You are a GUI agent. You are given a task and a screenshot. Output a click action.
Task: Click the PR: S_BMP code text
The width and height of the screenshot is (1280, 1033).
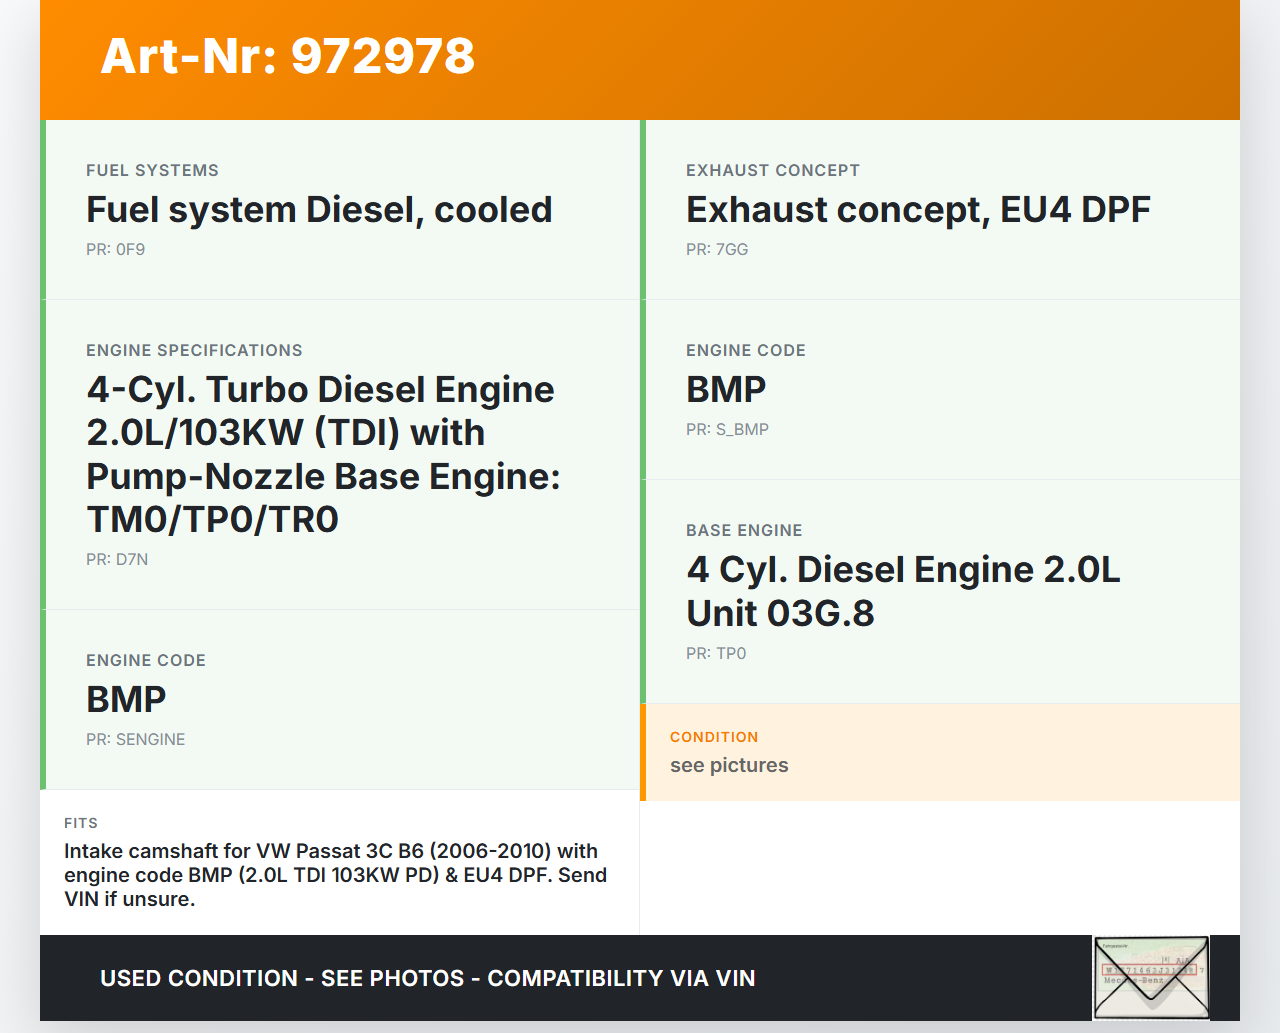727,430
